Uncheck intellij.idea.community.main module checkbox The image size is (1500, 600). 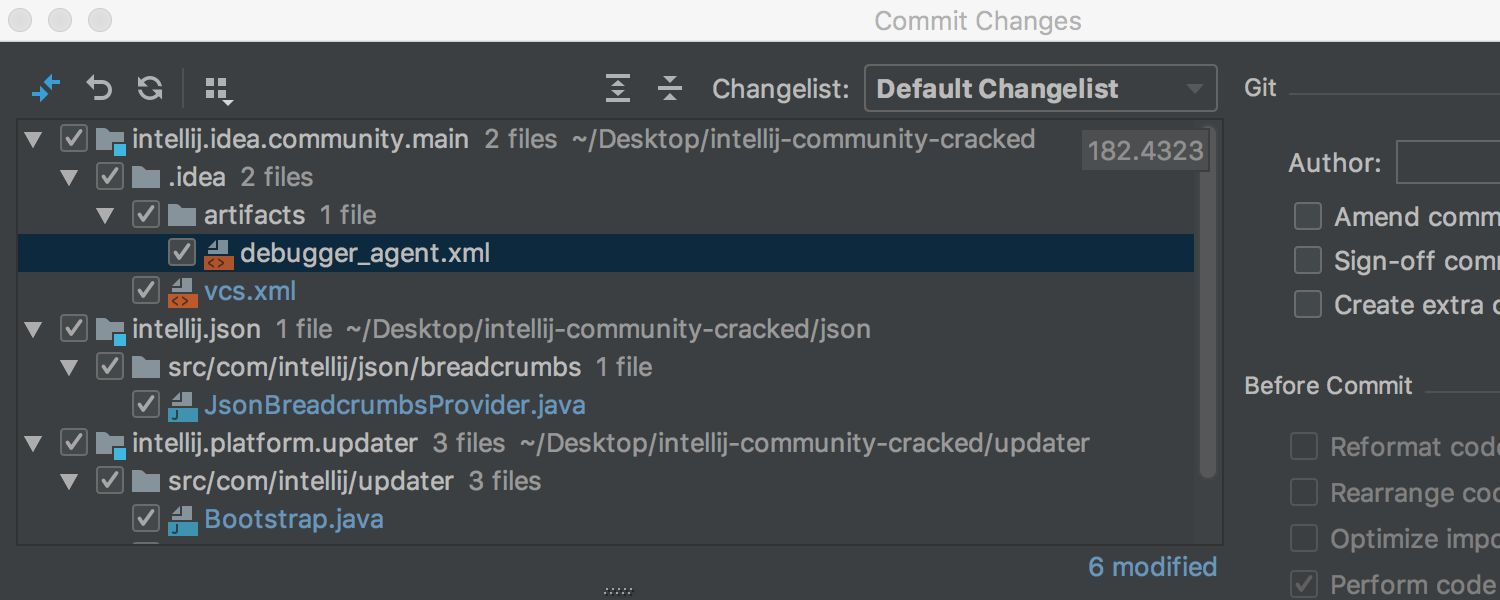[74, 139]
